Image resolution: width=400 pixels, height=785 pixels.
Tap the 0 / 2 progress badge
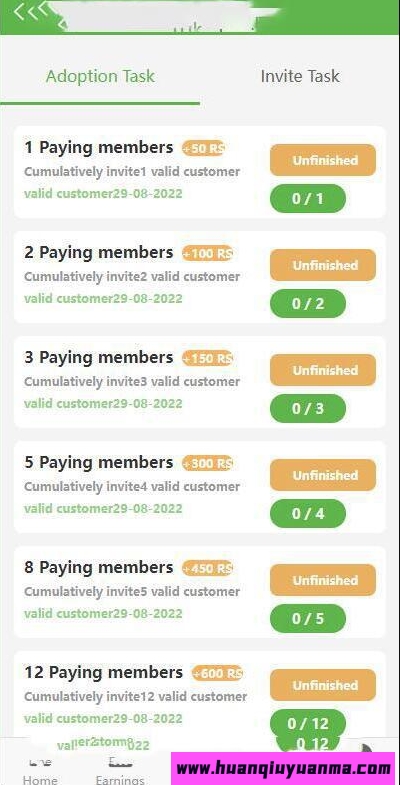[x=308, y=303]
